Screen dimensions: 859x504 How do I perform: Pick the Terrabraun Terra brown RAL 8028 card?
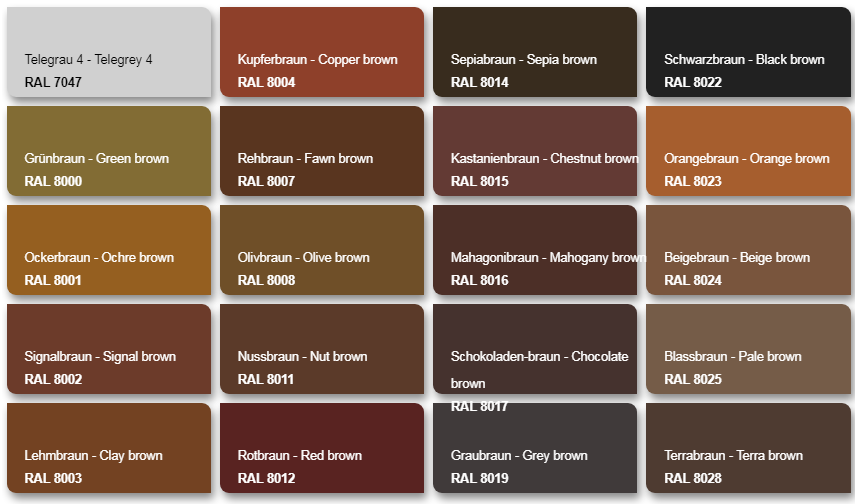pyautogui.click(x=748, y=449)
